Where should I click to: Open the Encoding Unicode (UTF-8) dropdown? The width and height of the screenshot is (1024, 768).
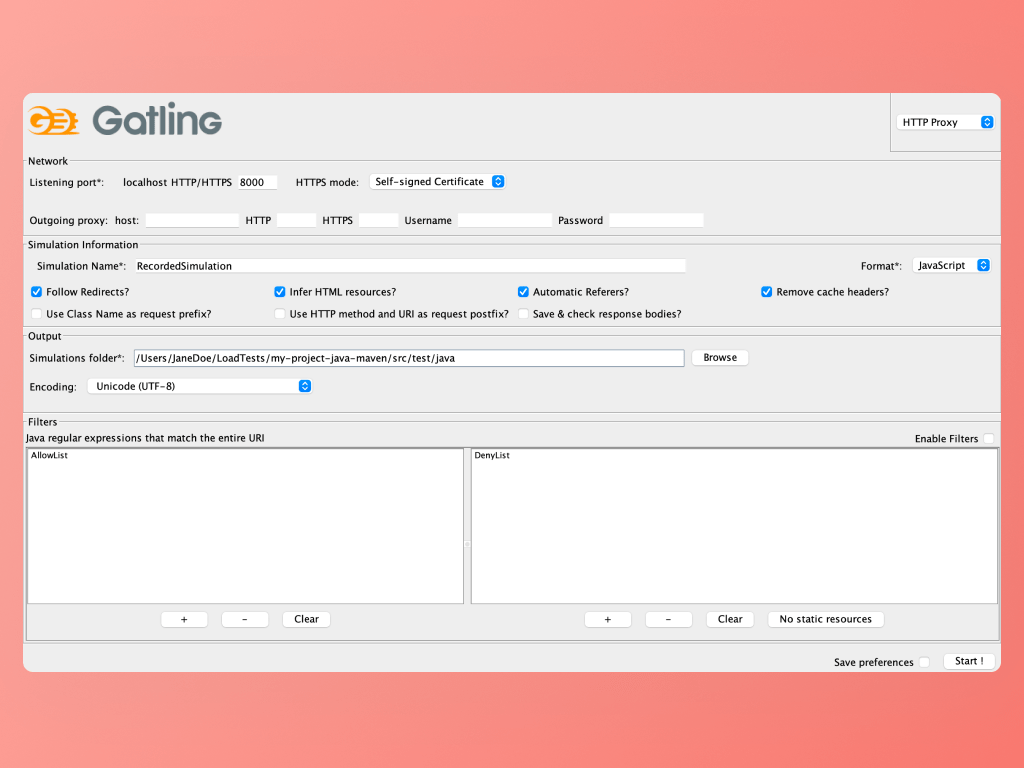point(199,386)
